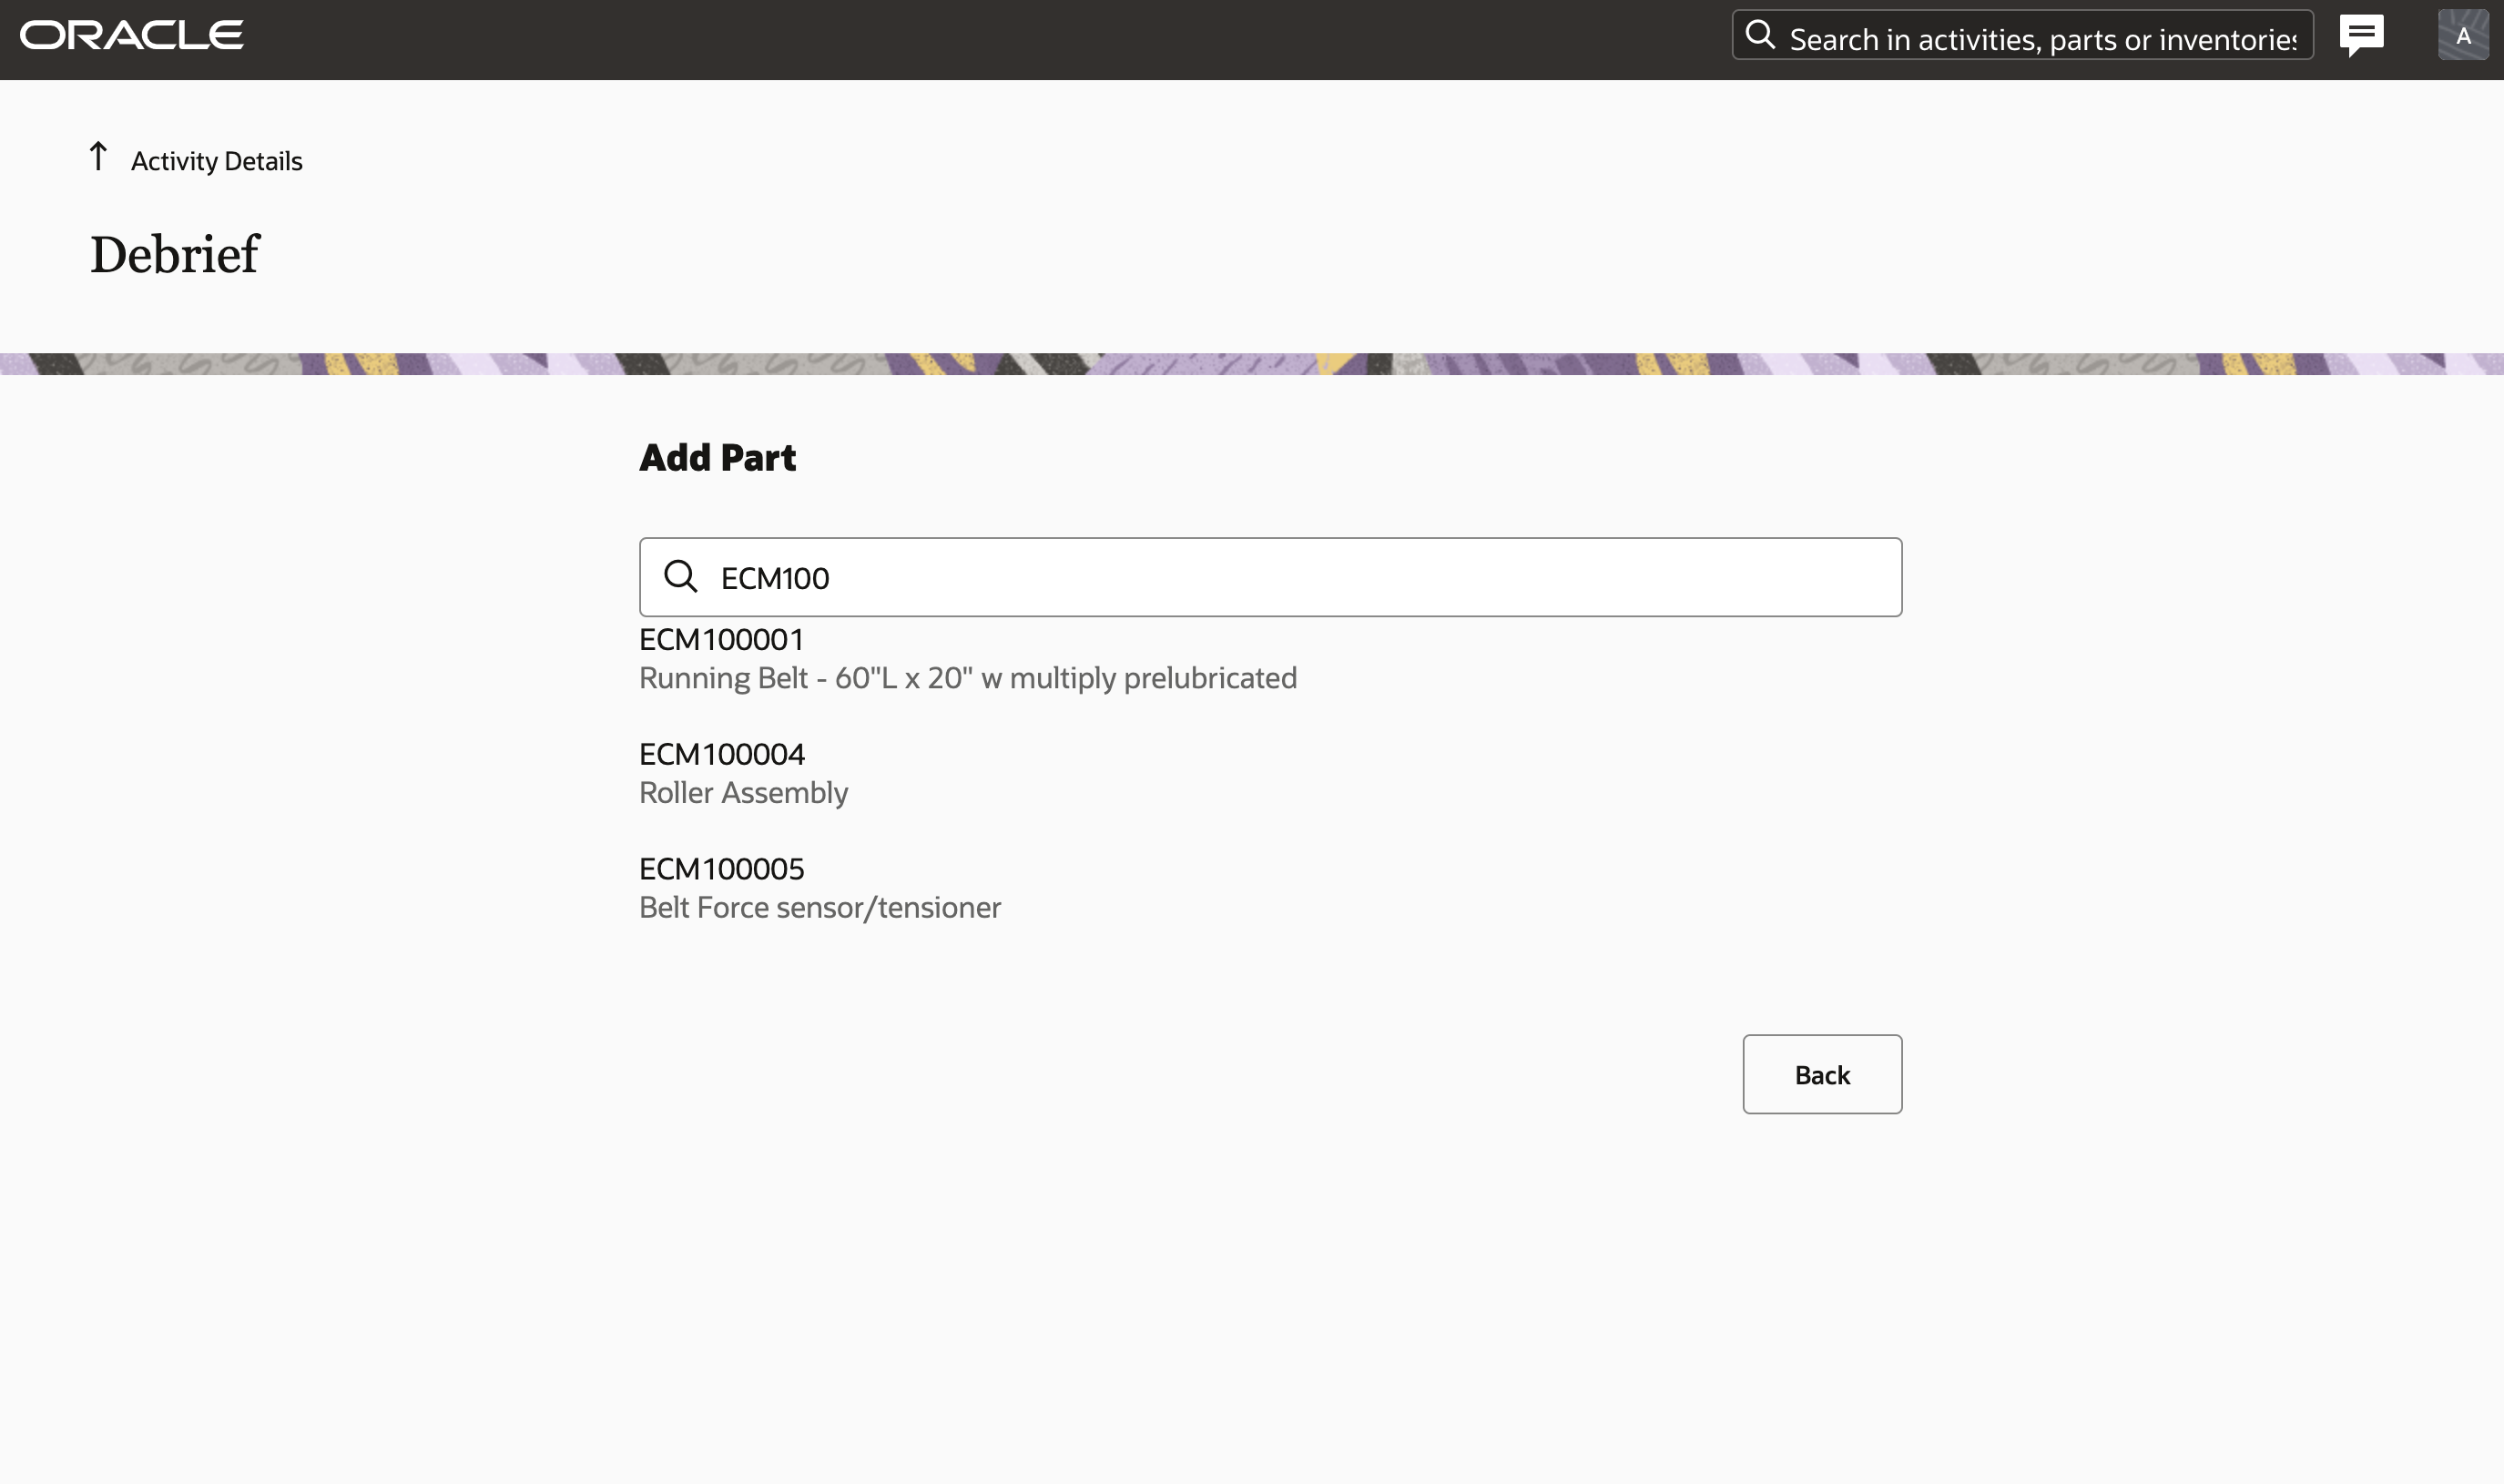Viewport: 2504px width, 1484px height.
Task: Select part ECM100001
Action: [x=721, y=640]
